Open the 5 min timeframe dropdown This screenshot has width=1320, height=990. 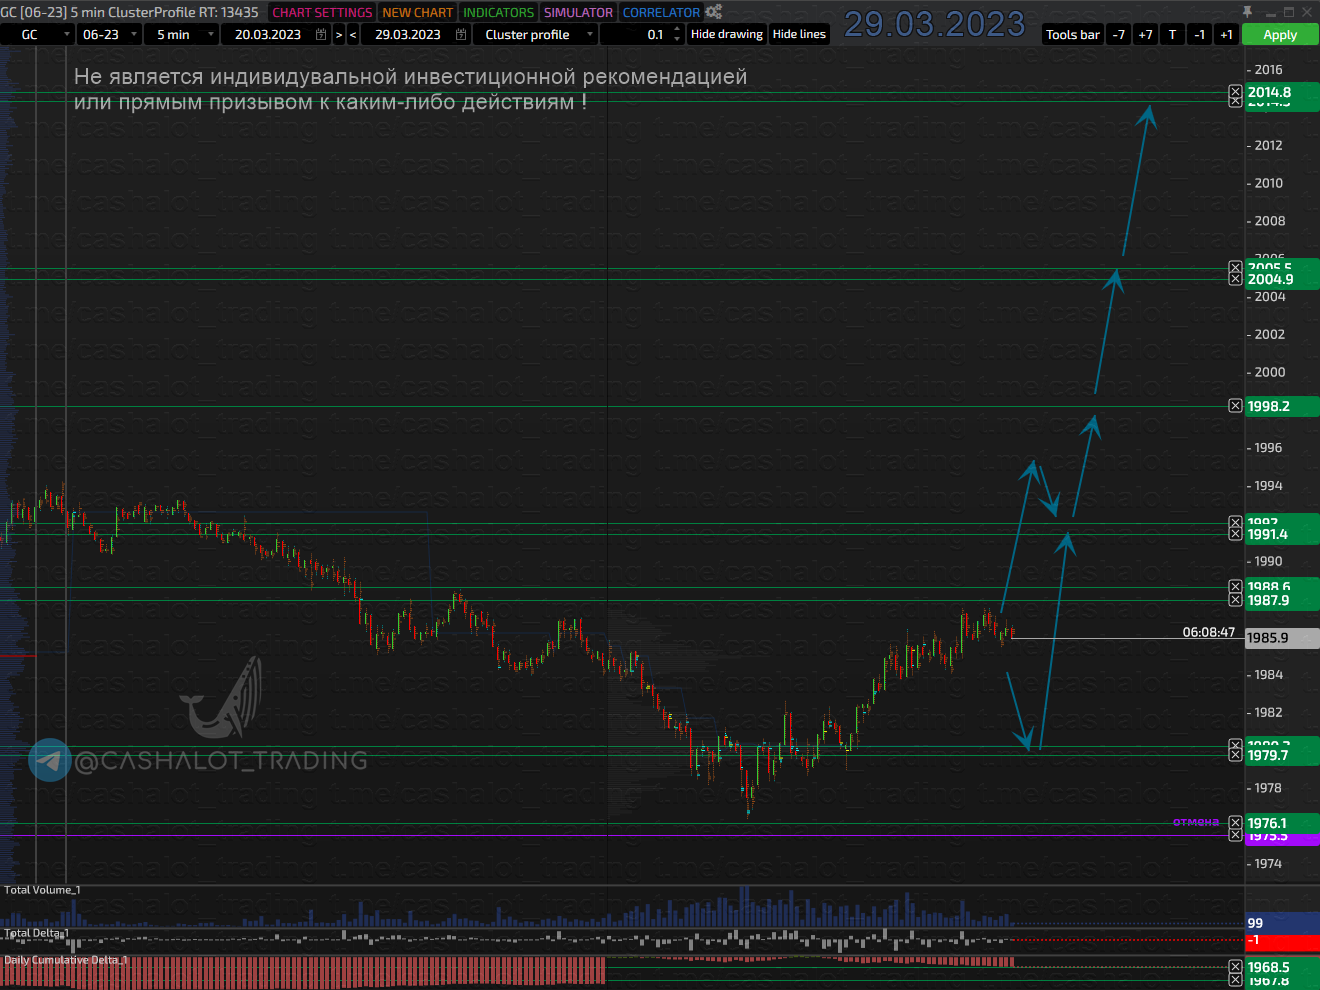pyautogui.click(x=210, y=34)
